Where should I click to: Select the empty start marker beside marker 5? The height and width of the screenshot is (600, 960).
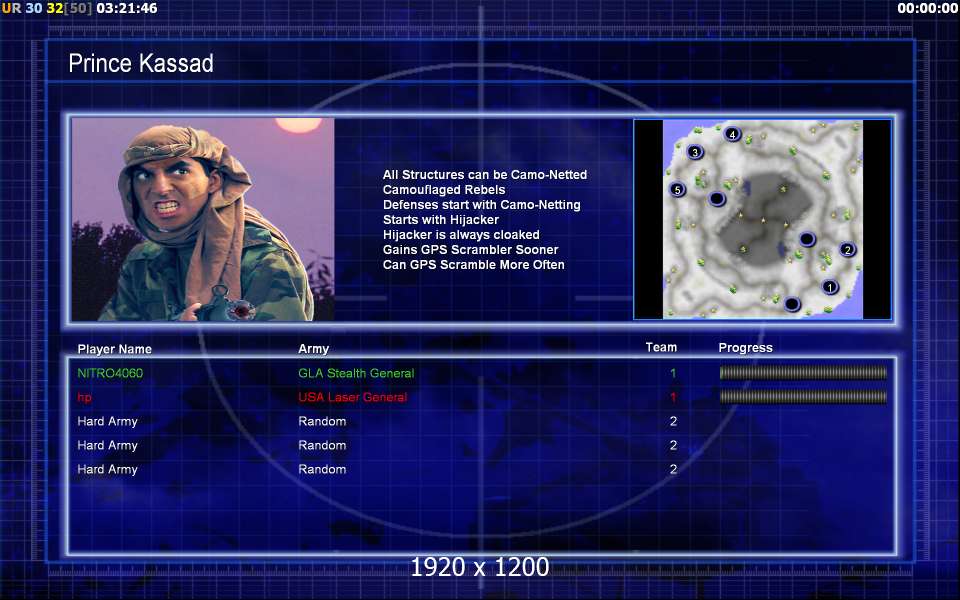click(717, 199)
